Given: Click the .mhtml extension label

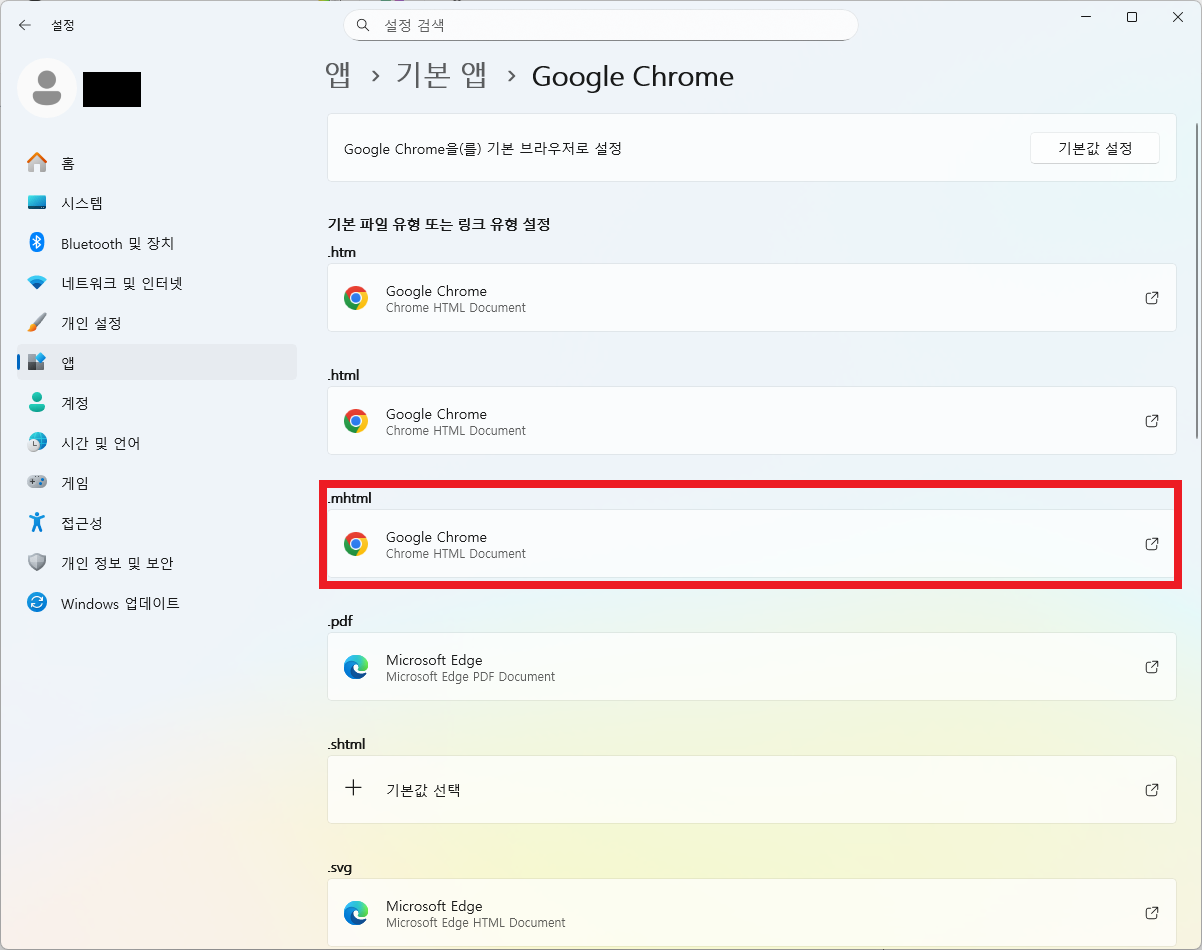Looking at the screenshot, I should point(350,498).
